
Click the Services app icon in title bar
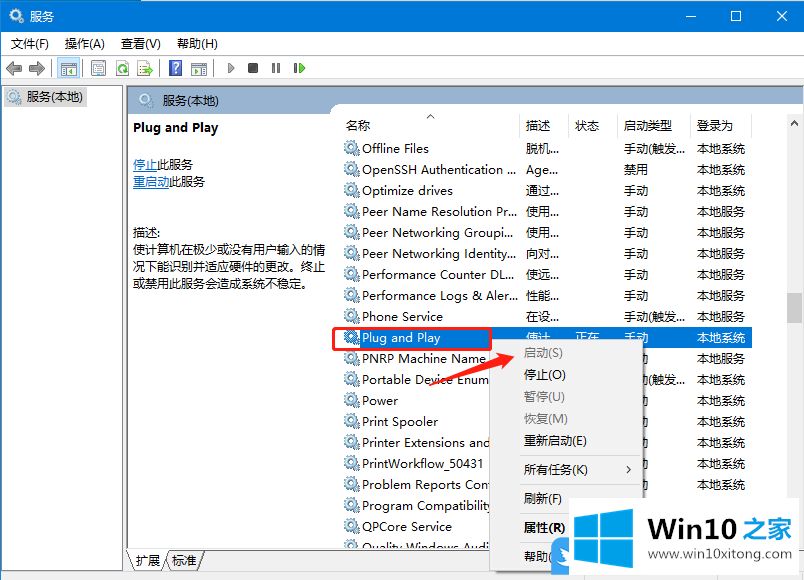click(x=16, y=16)
